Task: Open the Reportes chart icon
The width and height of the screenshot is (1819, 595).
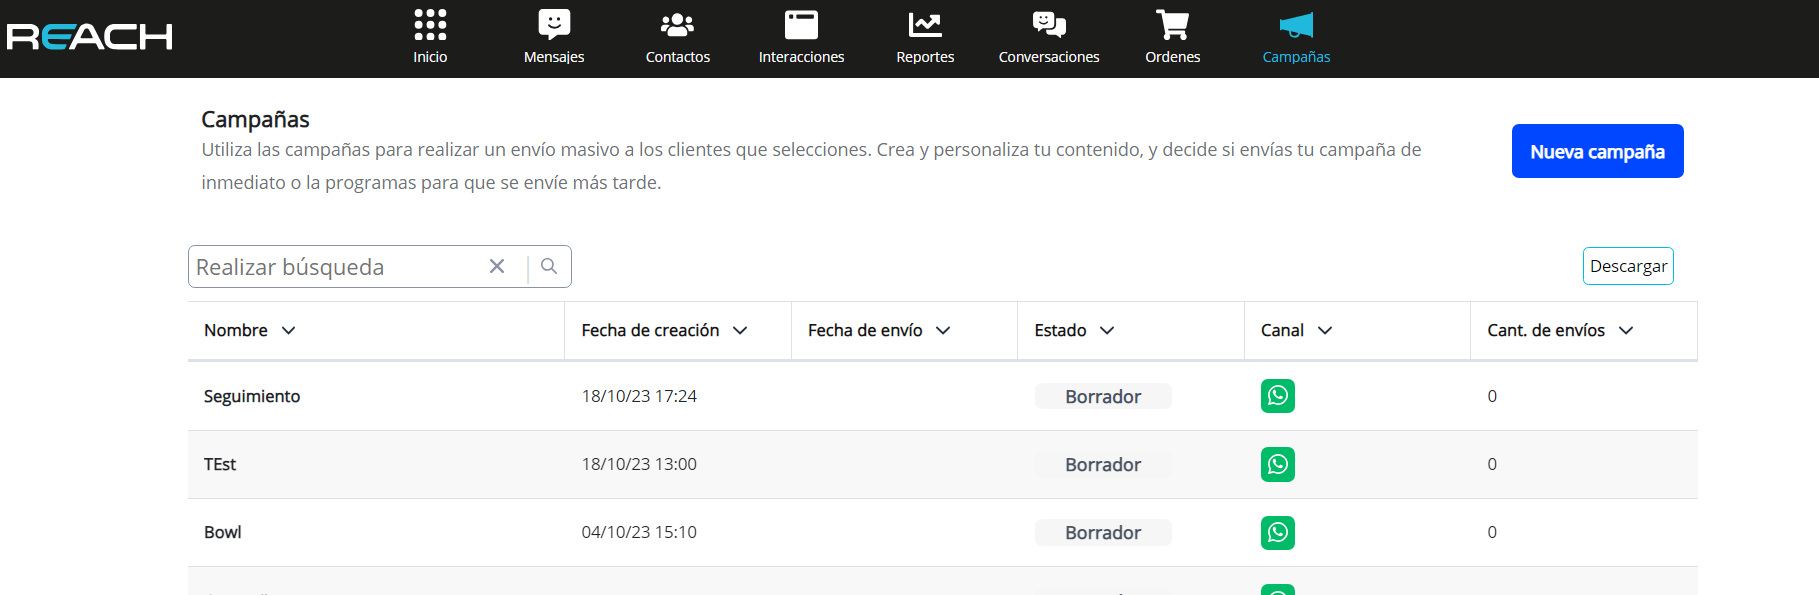Action: click(925, 24)
